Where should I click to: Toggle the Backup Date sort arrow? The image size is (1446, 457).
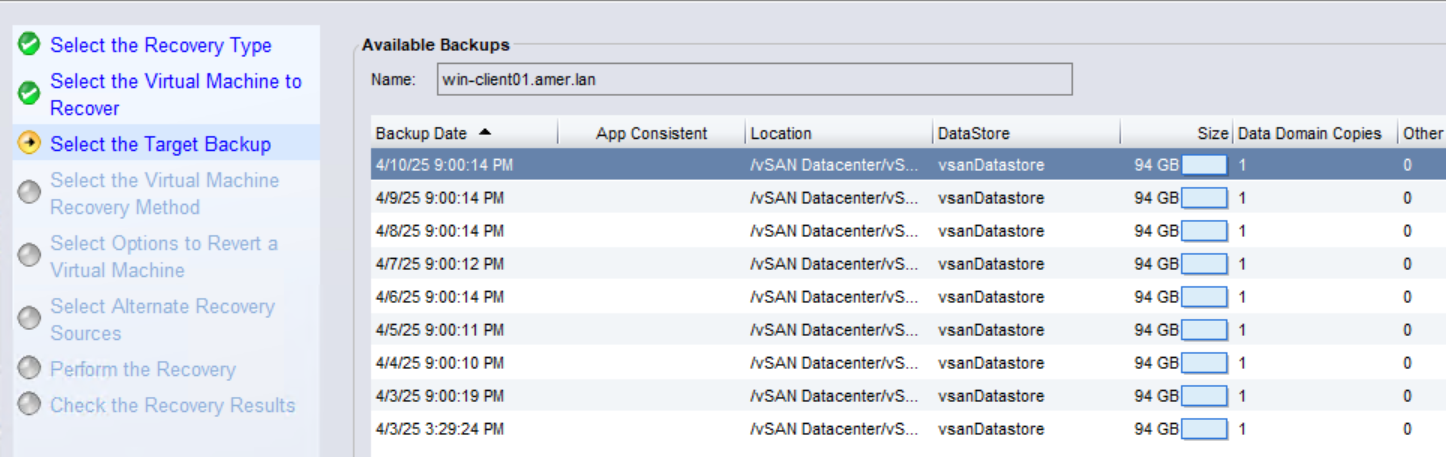point(485,132)
